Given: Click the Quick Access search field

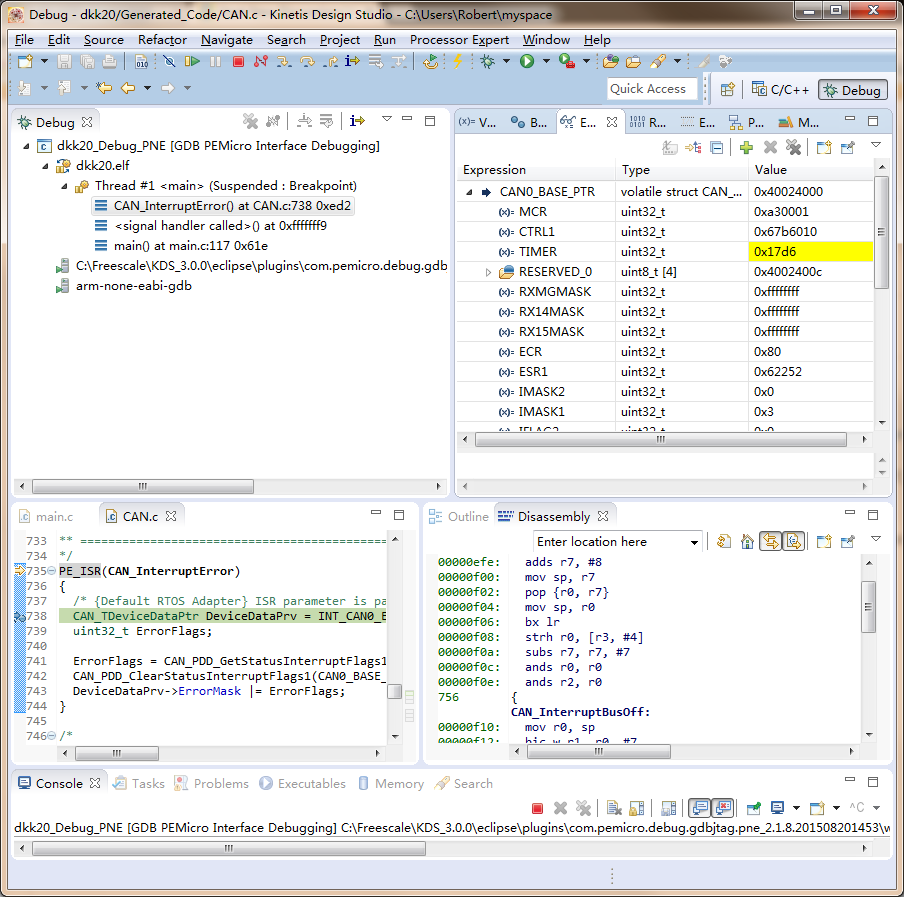Looking at the screenshot, I should tap(652, 89).
